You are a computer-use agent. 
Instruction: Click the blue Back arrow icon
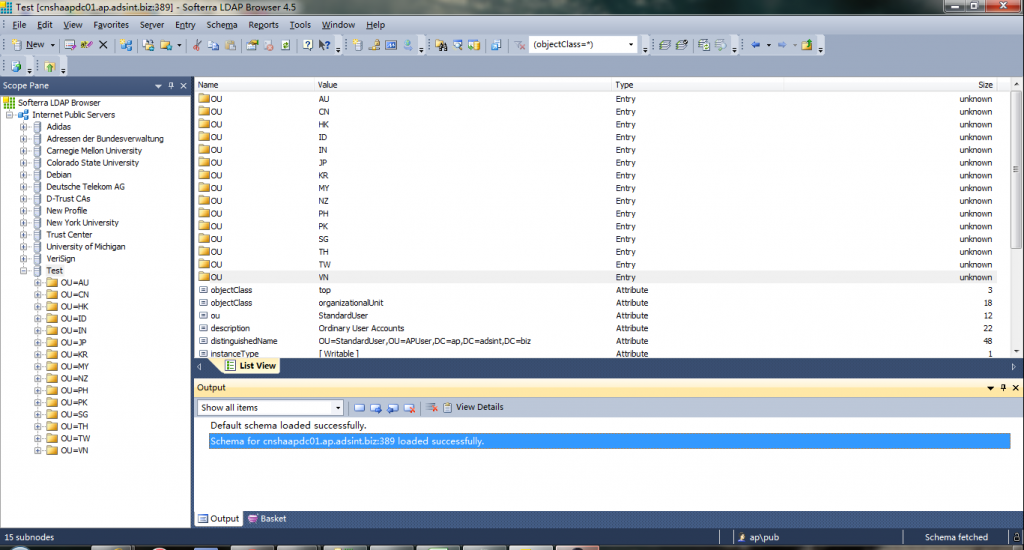coord(755,45)
